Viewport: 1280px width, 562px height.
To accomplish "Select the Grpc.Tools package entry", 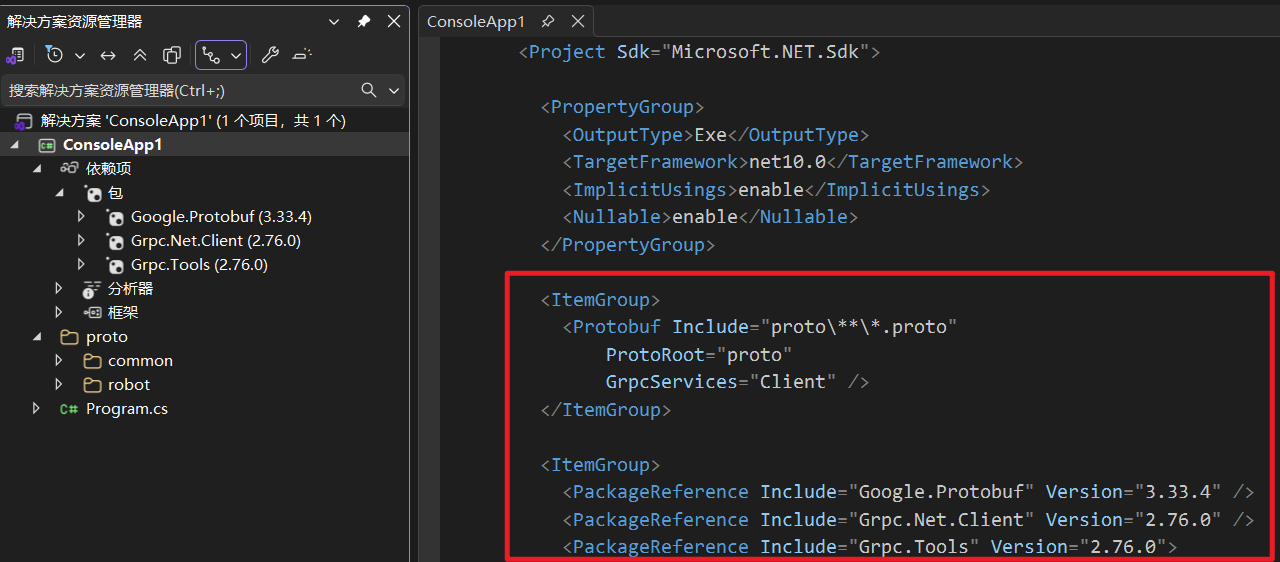I will click(x=198, y=264).
